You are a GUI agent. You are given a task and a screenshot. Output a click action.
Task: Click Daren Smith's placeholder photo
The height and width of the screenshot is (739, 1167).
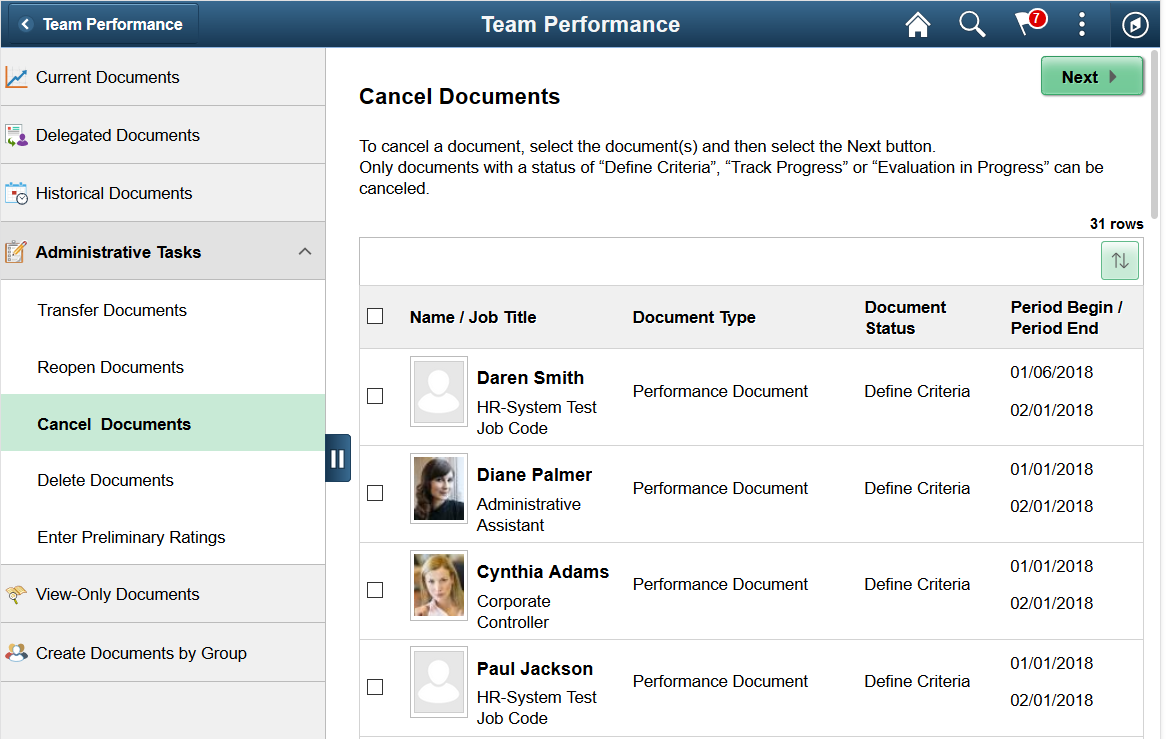pos(439,391)
